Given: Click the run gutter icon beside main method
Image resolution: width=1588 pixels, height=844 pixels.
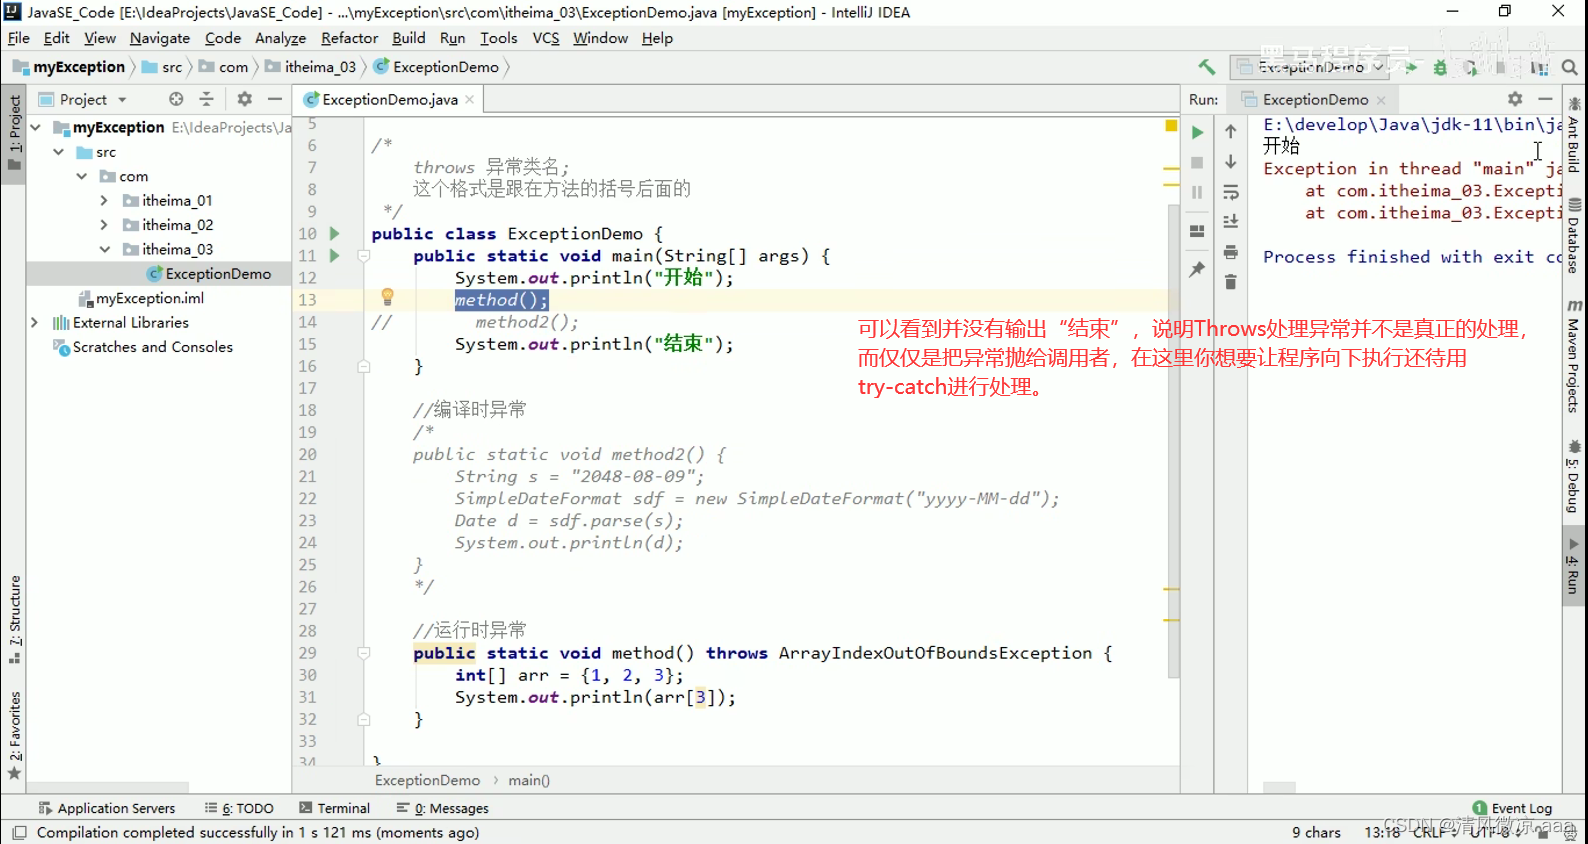Looking at the screenshot, I should click(334, 255).
